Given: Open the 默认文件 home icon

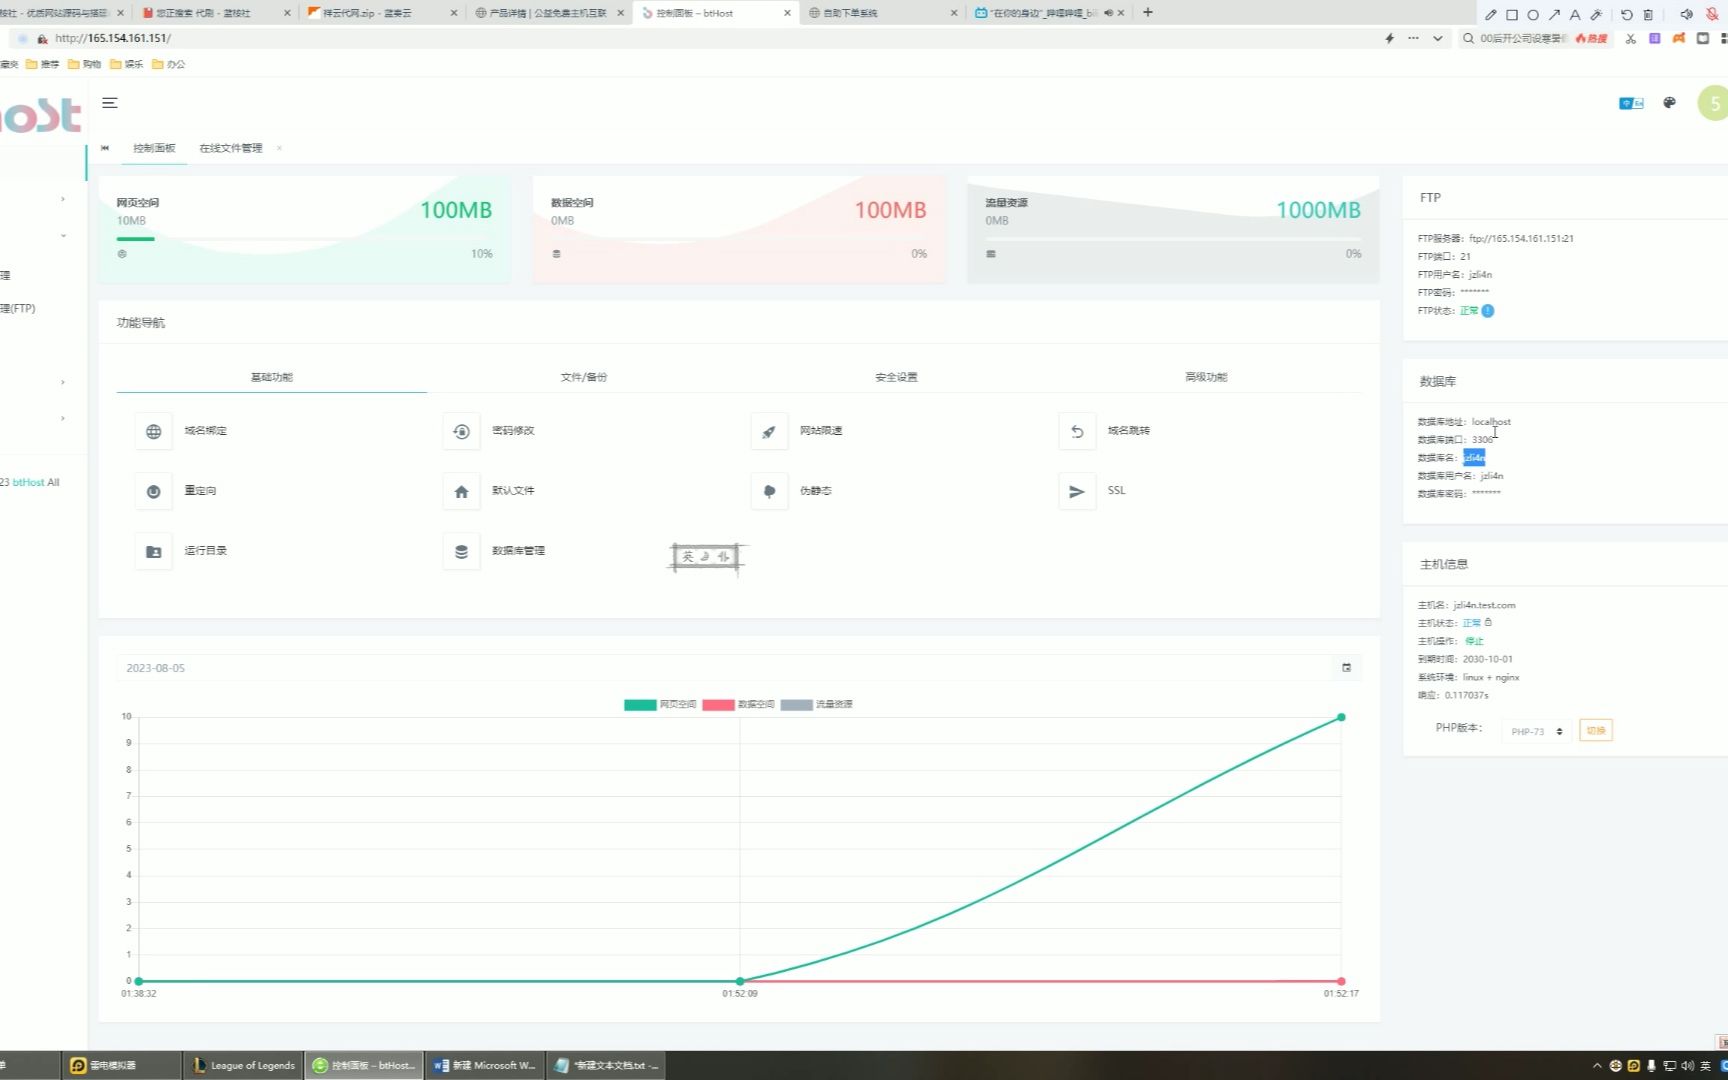Looking at the screenshot, I should [x=461, y=492].
